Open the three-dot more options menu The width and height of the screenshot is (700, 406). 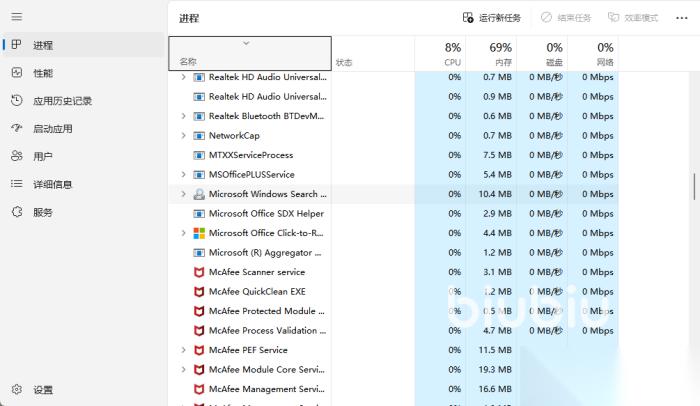click(682, 18)
